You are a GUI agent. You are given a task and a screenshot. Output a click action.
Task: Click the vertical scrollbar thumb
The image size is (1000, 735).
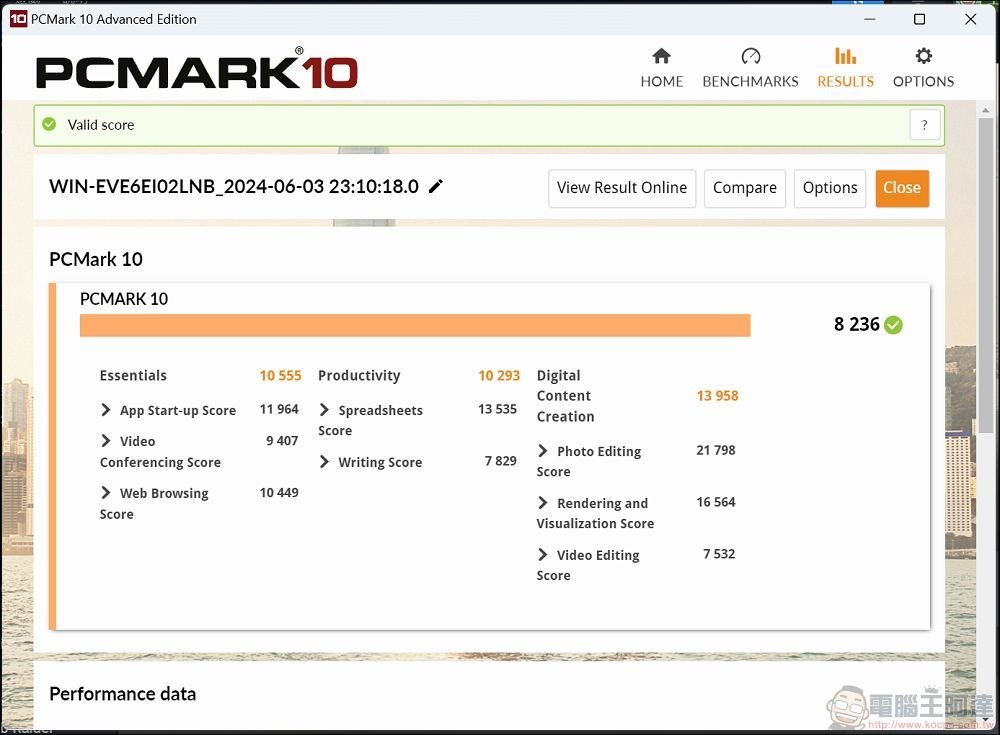pos(985,276)
